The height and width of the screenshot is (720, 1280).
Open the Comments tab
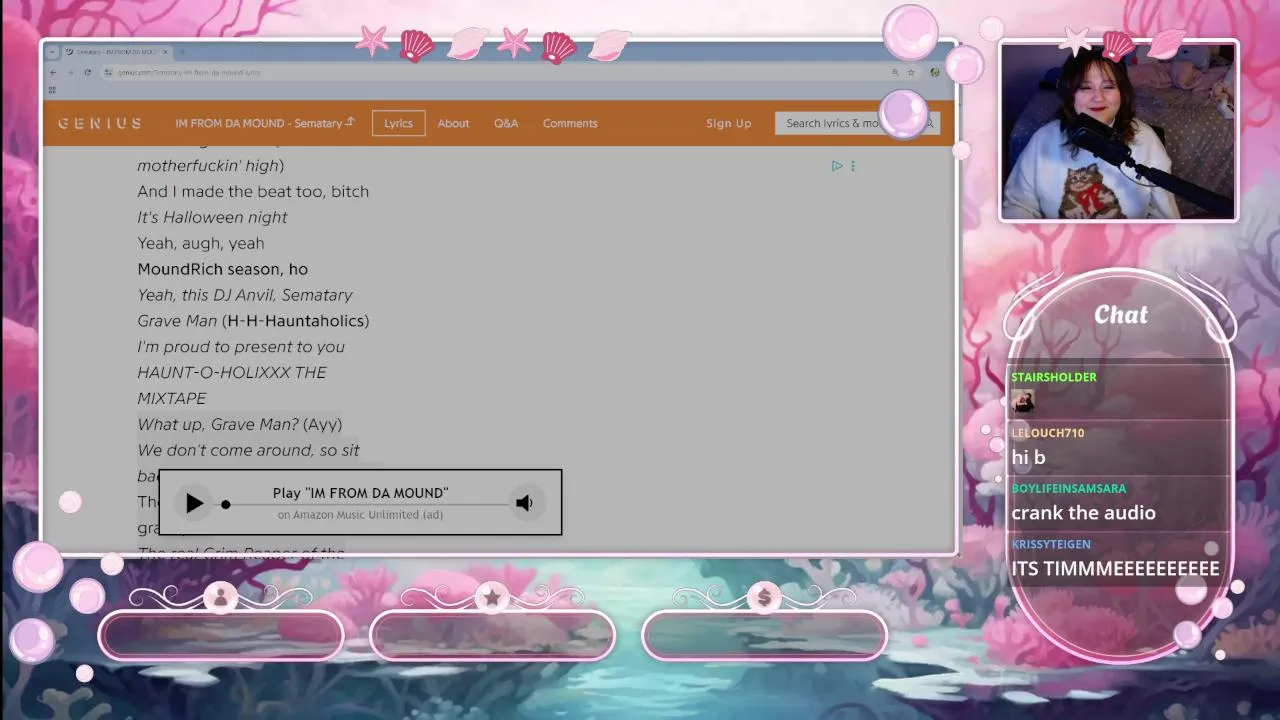[570, 123]
